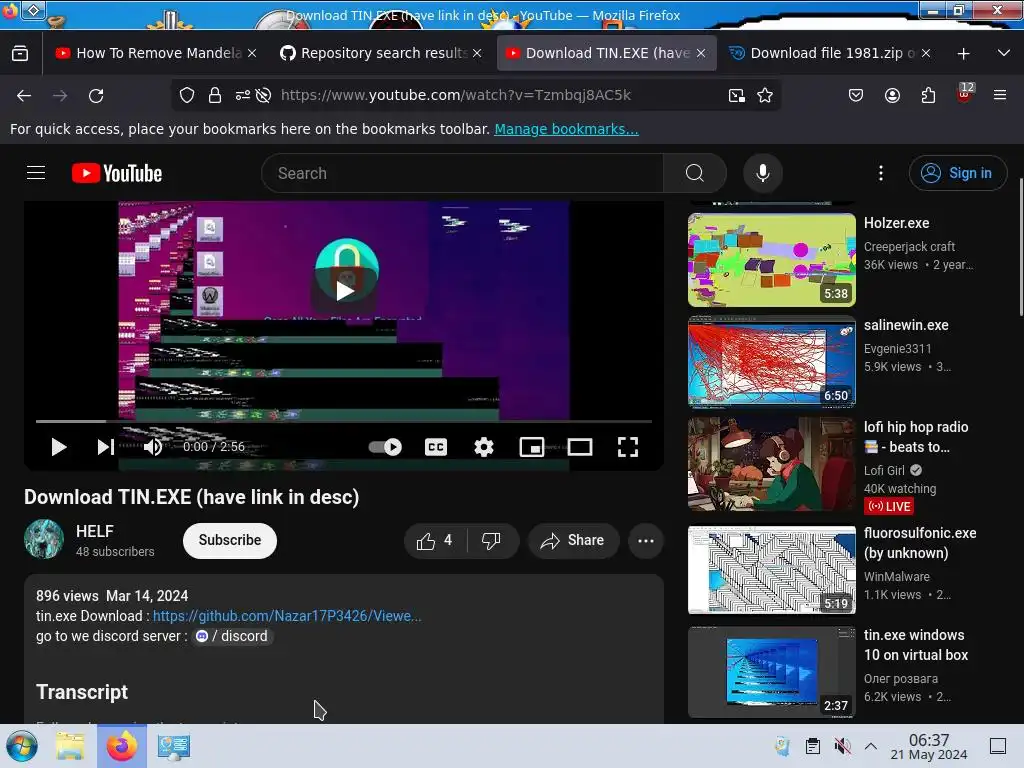Open Firefox application menu
The width and height of the screenshot is (1024, 768).
pos(1000,95)
